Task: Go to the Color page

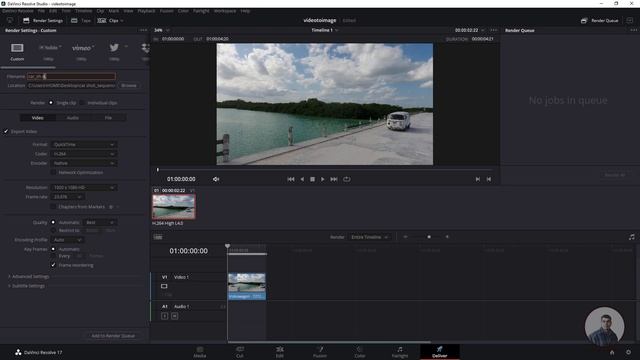Action: click(360, 352)
